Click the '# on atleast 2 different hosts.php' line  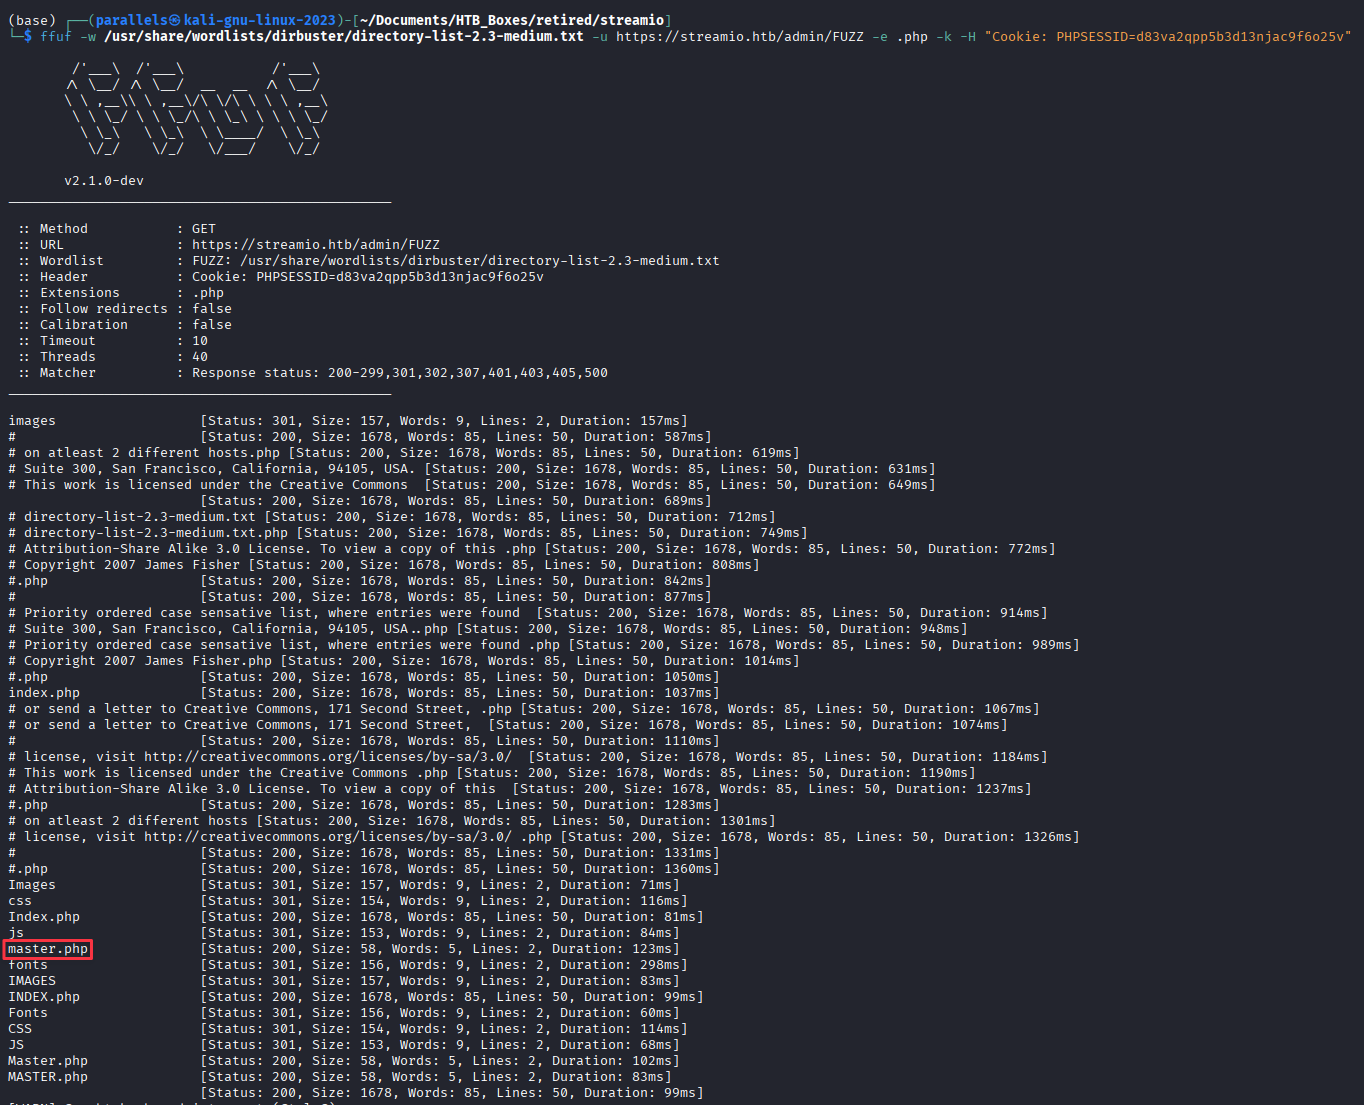pyautogui.click(x=144, y=453)
